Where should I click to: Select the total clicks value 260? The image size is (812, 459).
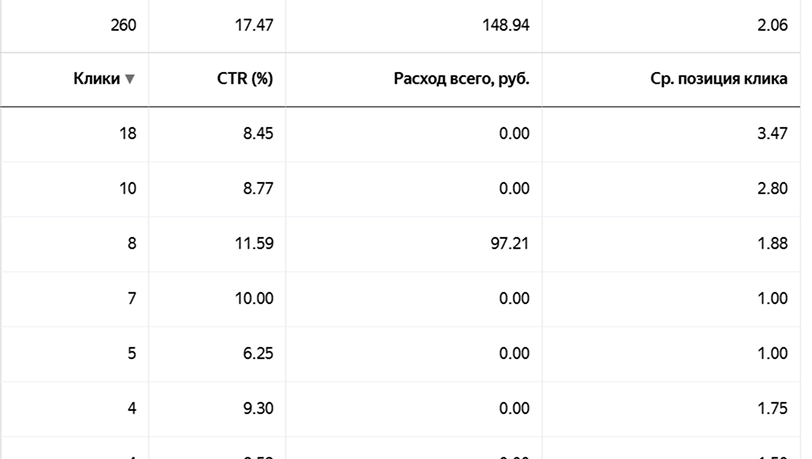point(123,25)
